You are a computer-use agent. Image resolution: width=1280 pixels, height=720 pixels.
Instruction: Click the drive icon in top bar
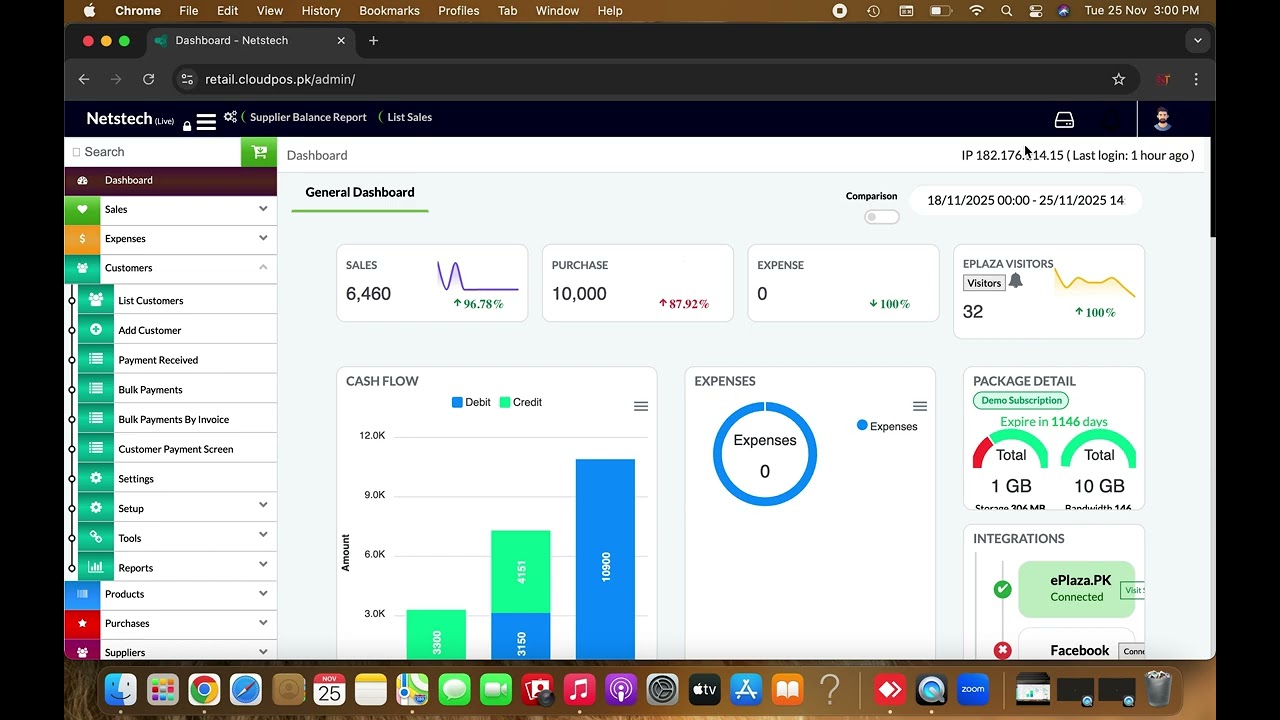point(1064,120)
